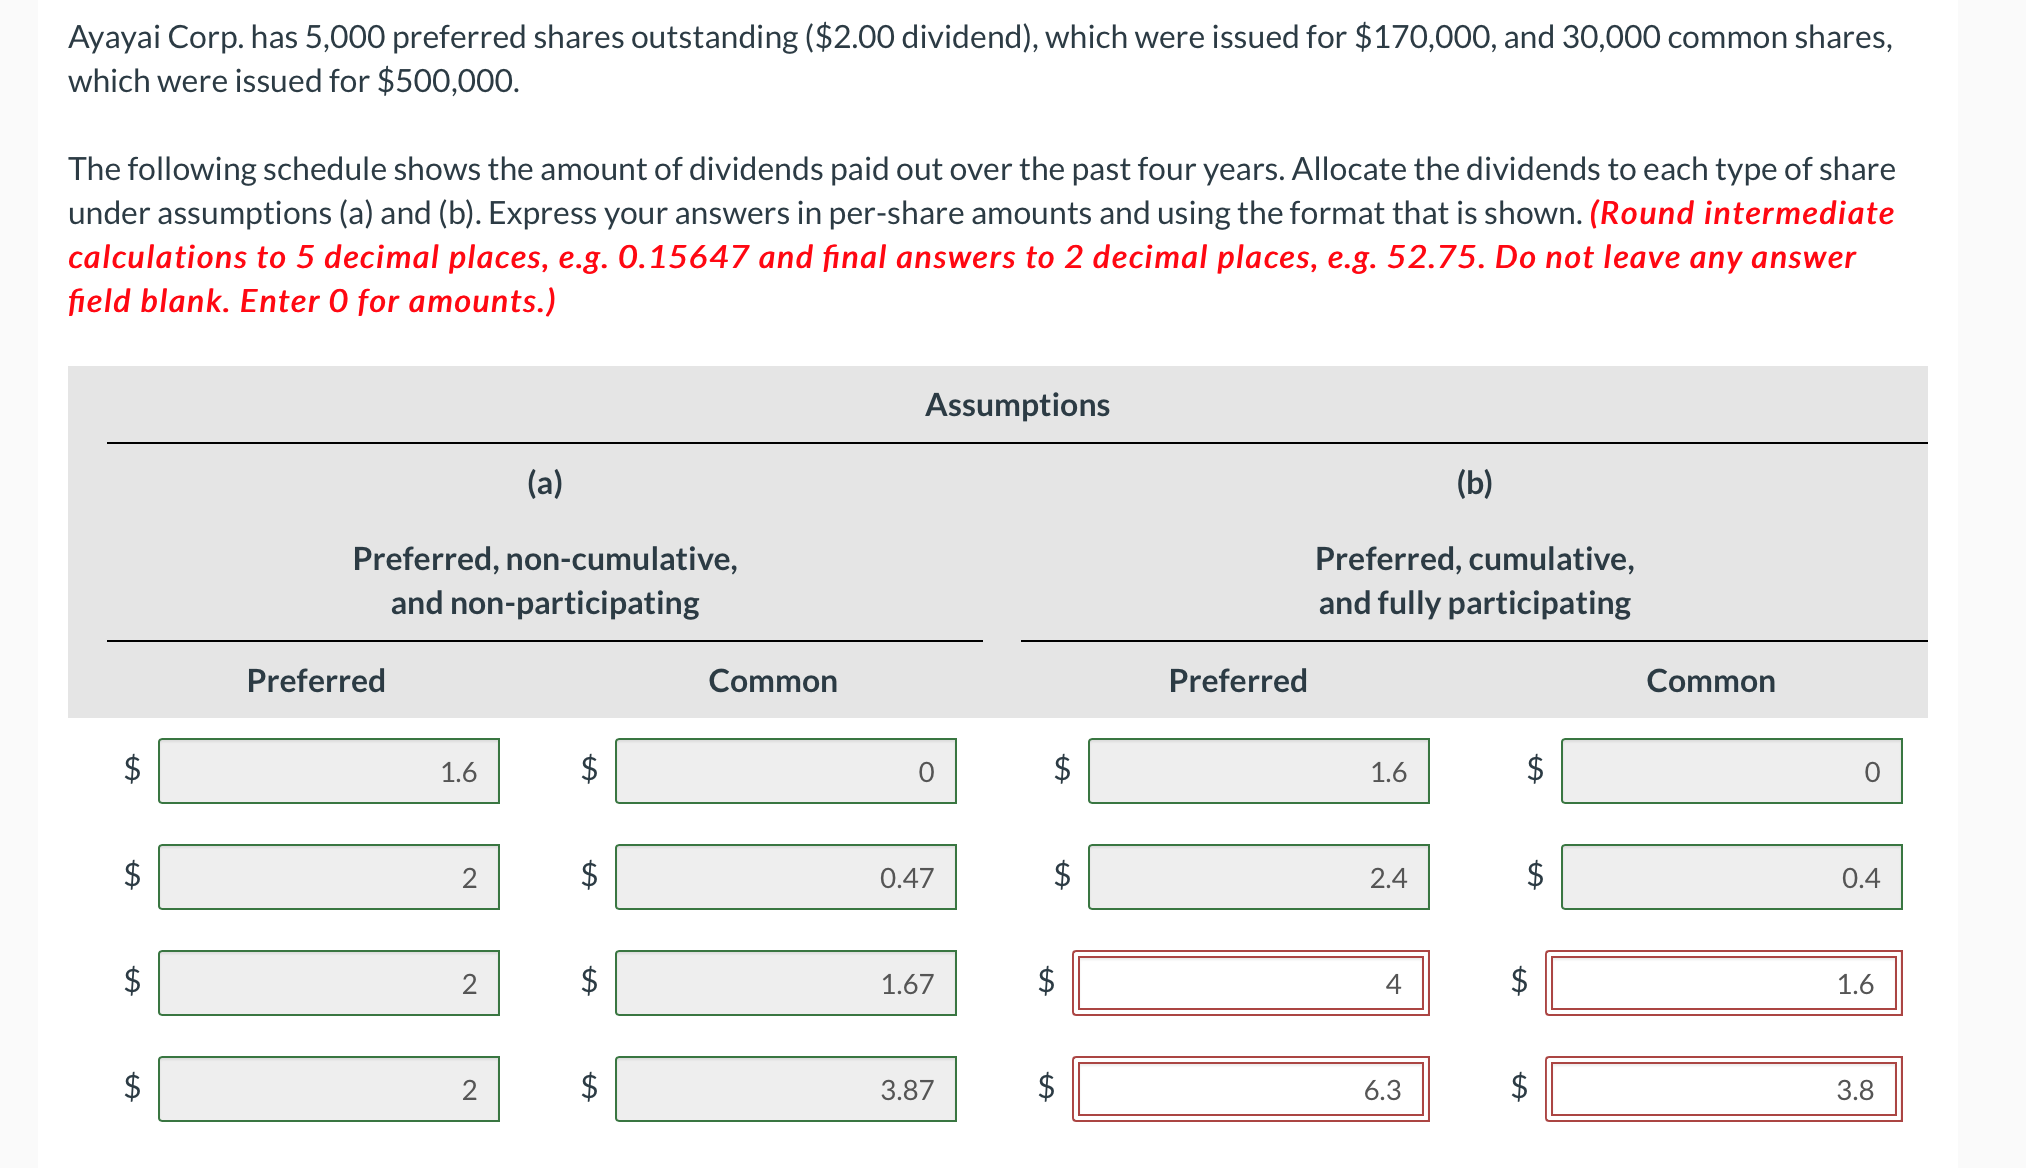Viewport: 2026px width, 1168px height.
Task: Select the Preferred field showing 1.6 under assumption (b)
Action: (1259, 771)
